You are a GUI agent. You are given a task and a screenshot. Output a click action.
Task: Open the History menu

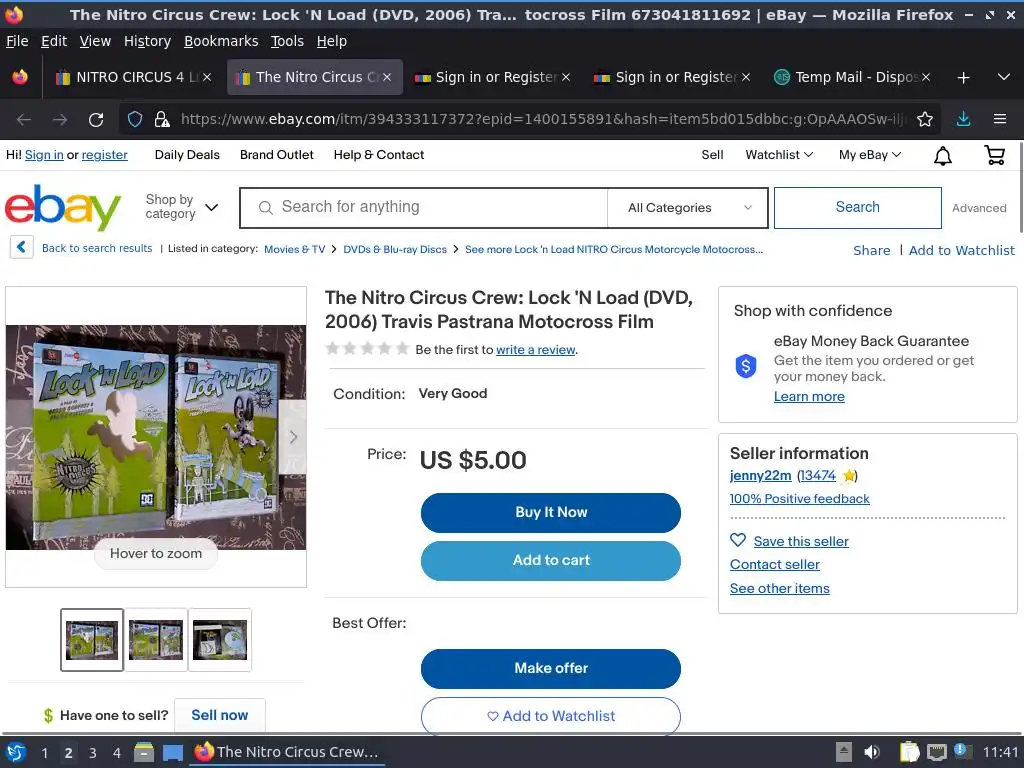(x=147, y=41)
